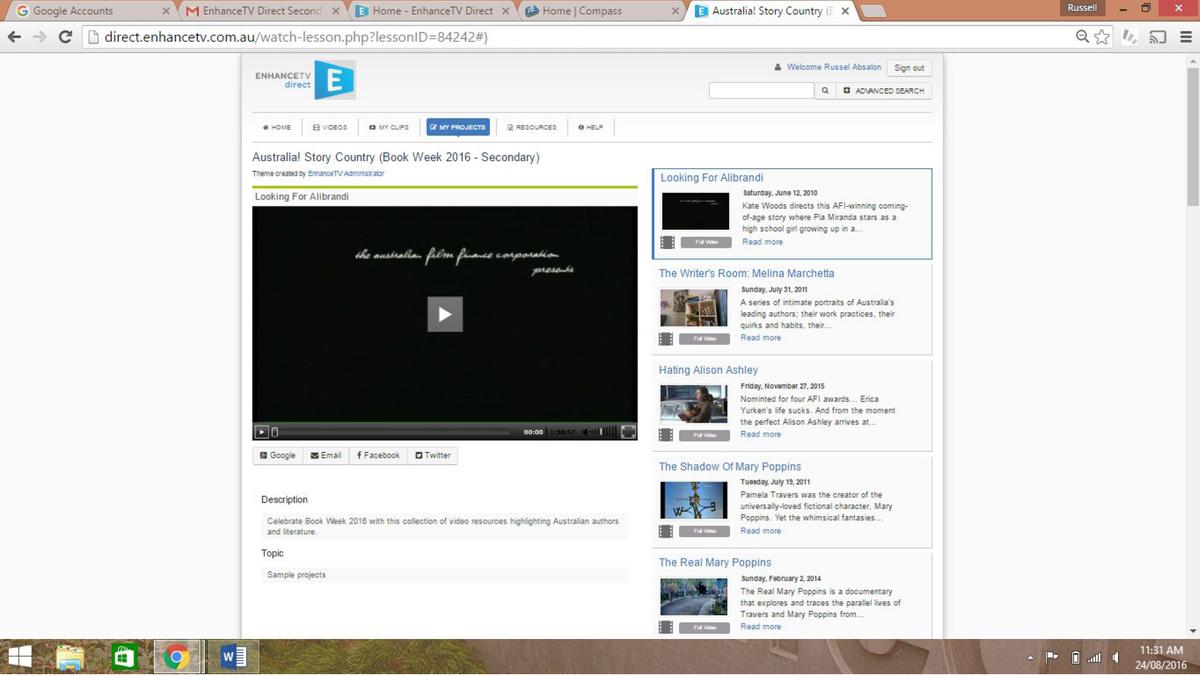Click the browser back arrow
The image size is (1200, 676).
point(14,37)
